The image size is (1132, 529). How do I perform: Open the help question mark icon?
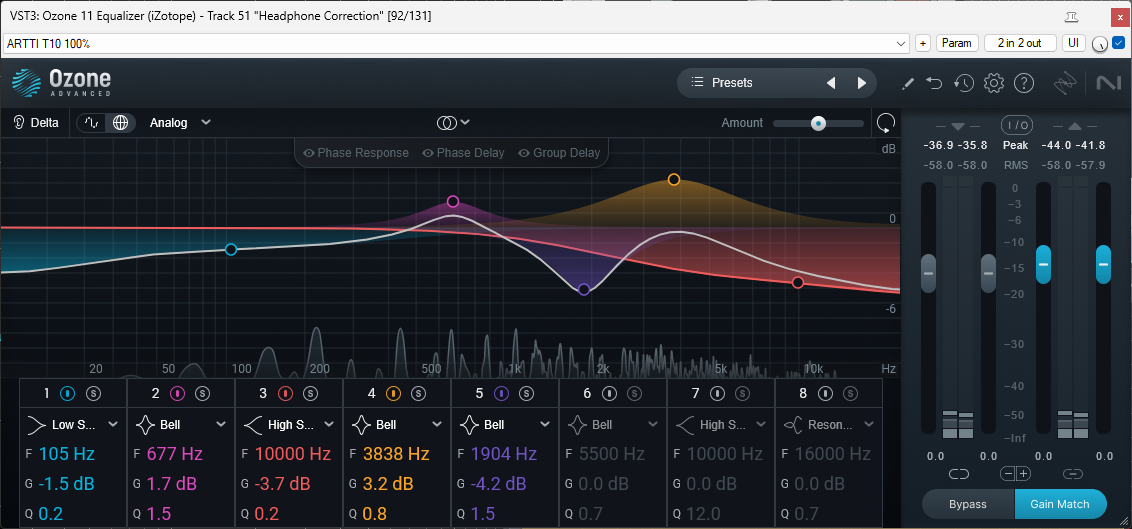click(x=1024, y=84)
